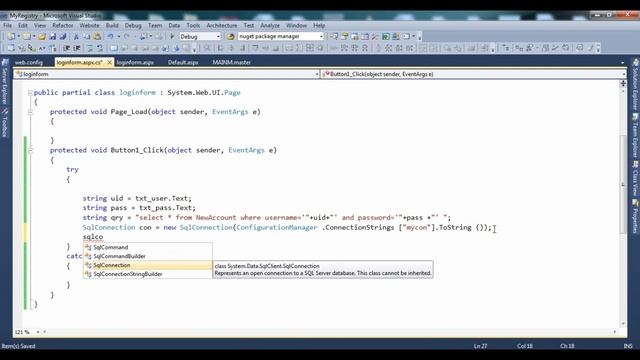Click the Cut scissors icon
Image resolution: width=640 pixels, height=360 pixels.
[76, 36]
